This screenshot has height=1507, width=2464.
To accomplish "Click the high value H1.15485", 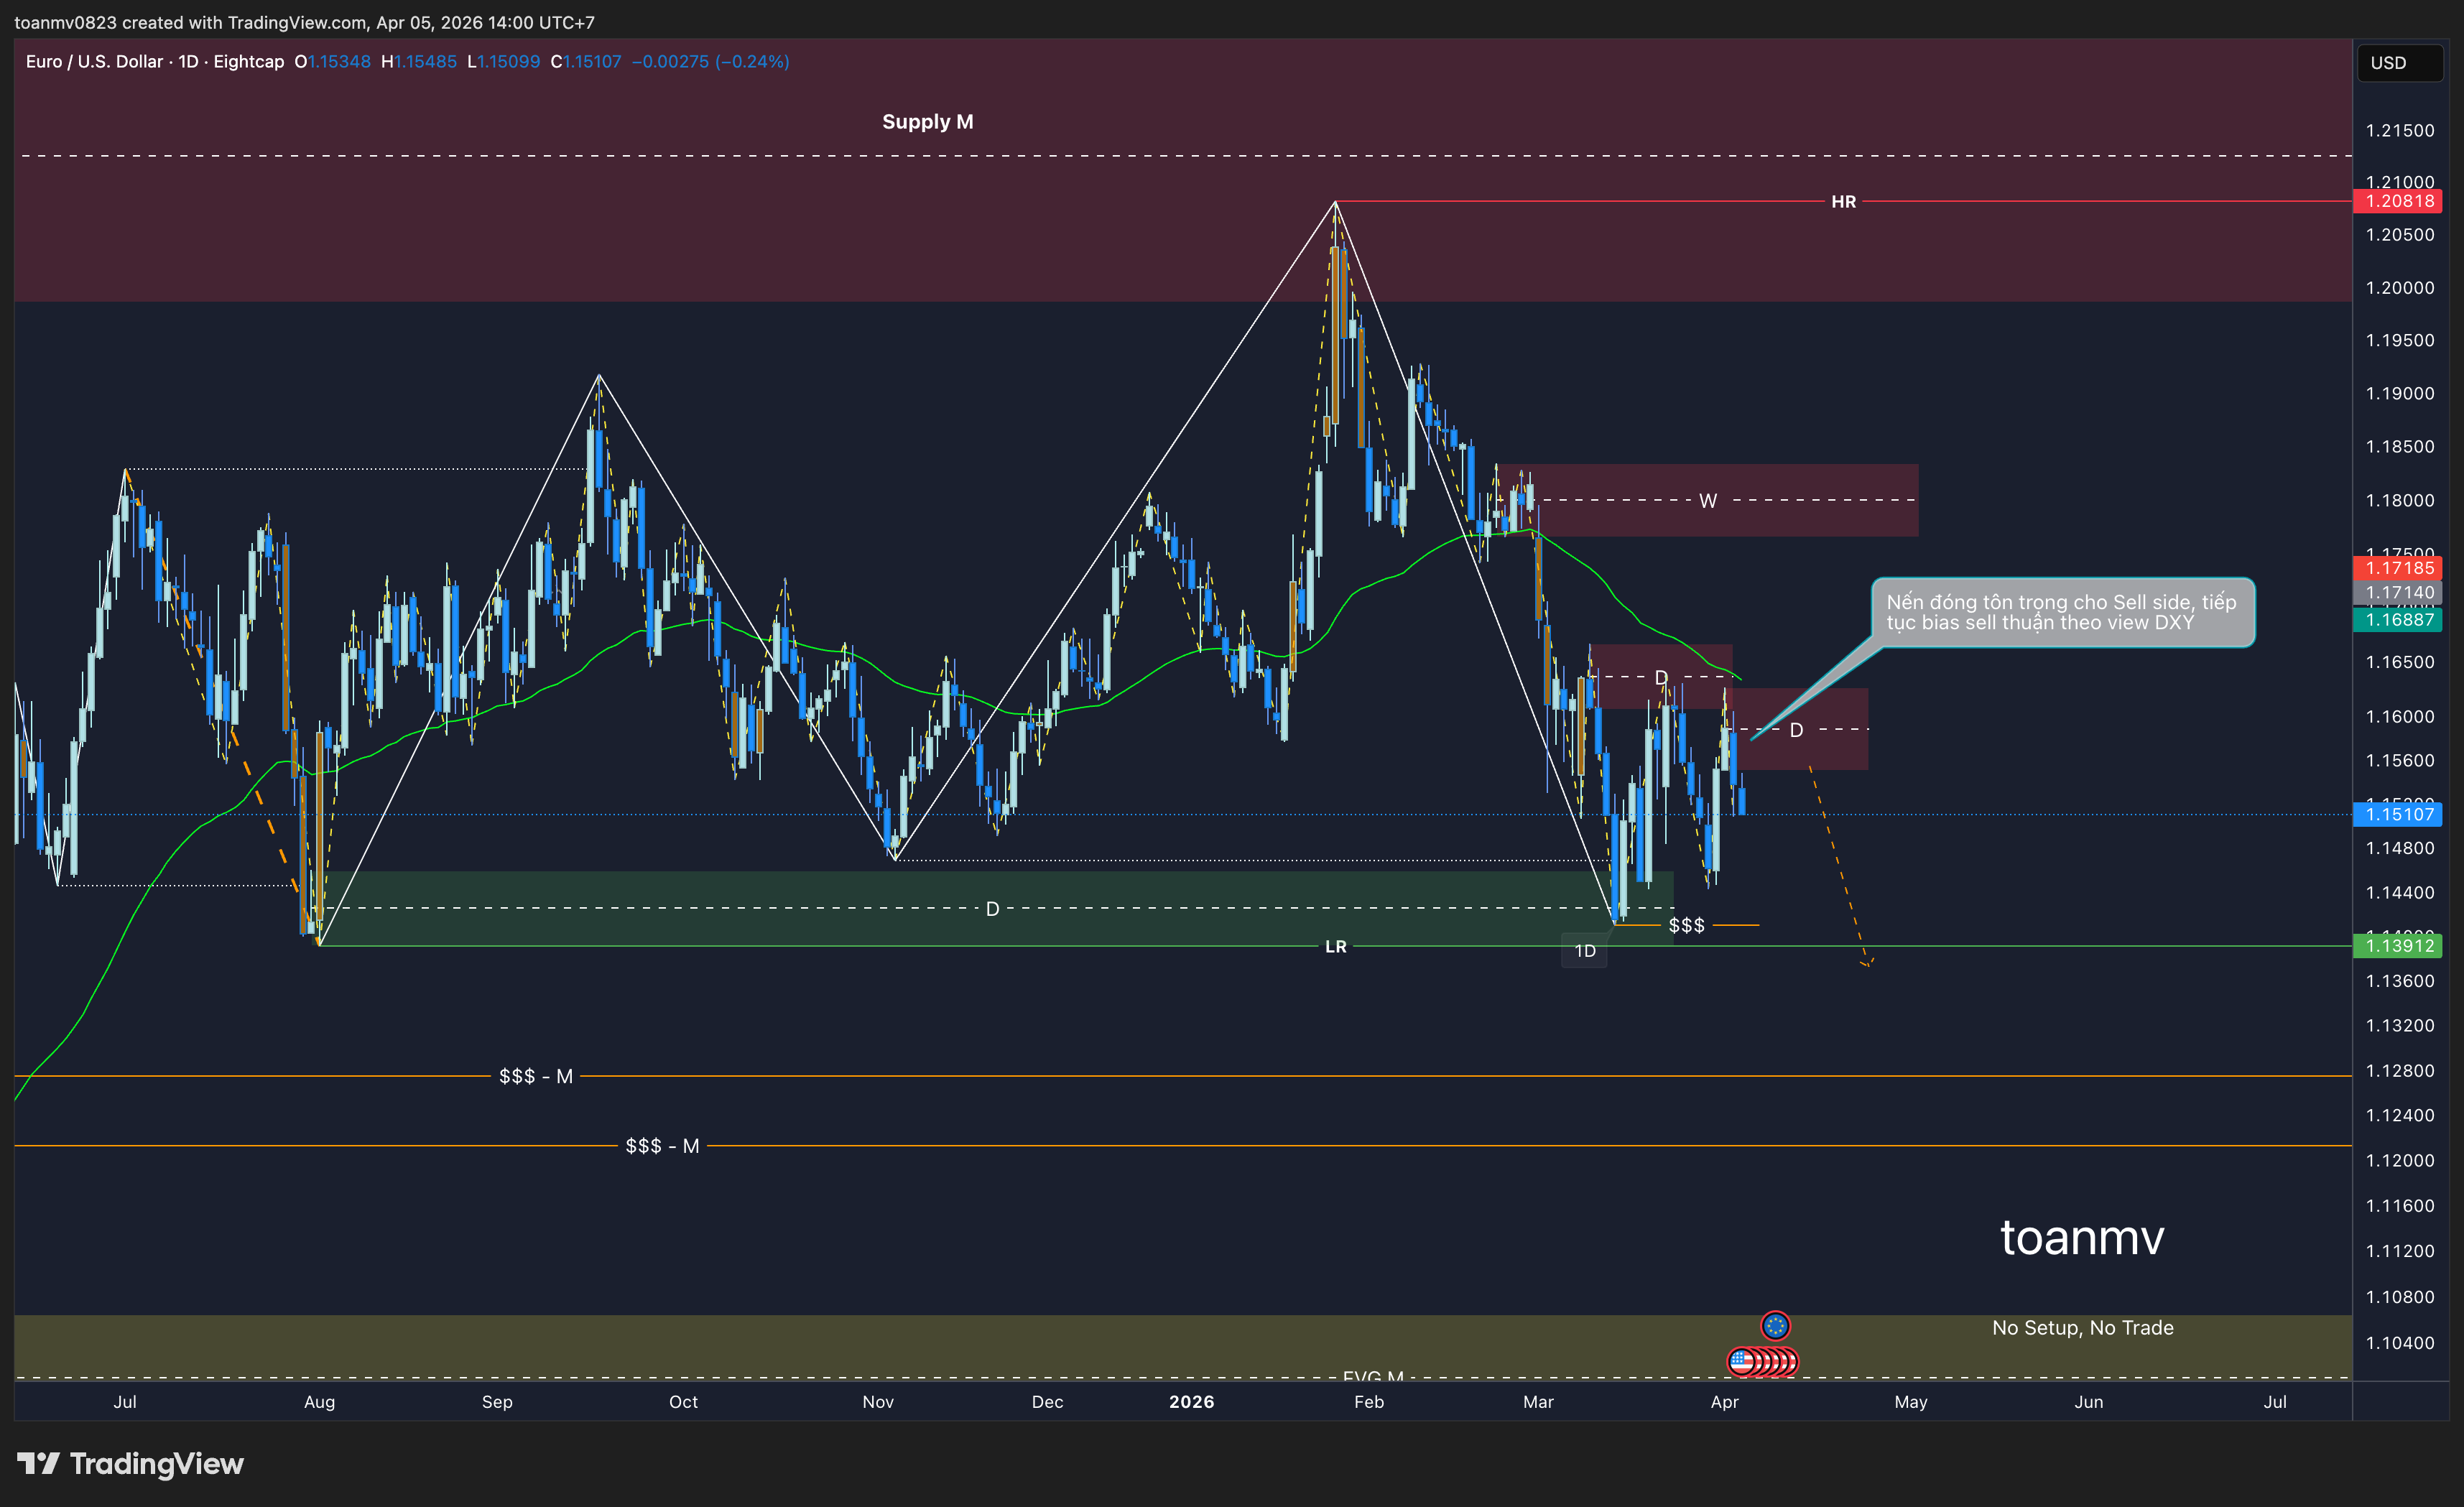I will (x=419, y=62).
